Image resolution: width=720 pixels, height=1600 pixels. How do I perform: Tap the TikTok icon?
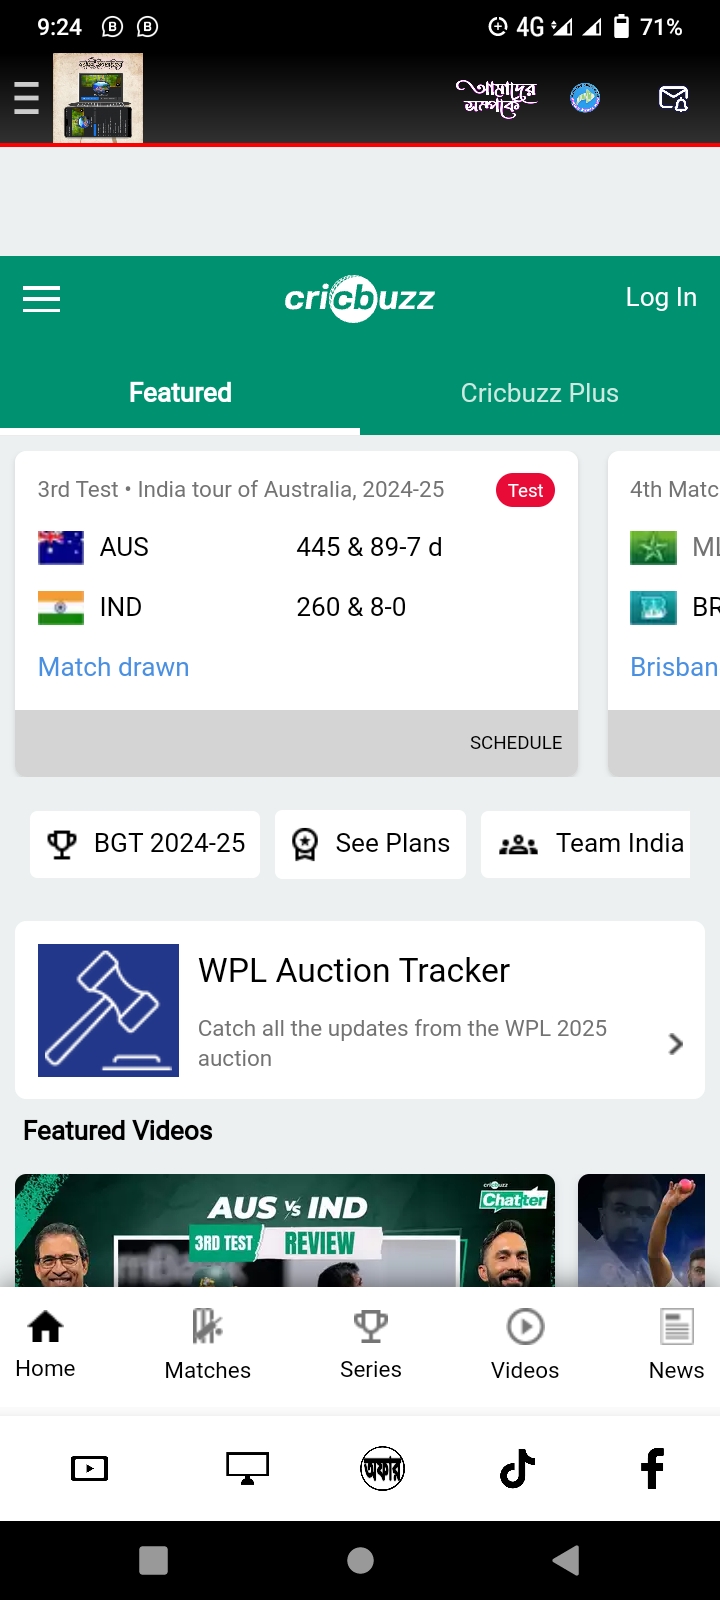pos(517,1468)
